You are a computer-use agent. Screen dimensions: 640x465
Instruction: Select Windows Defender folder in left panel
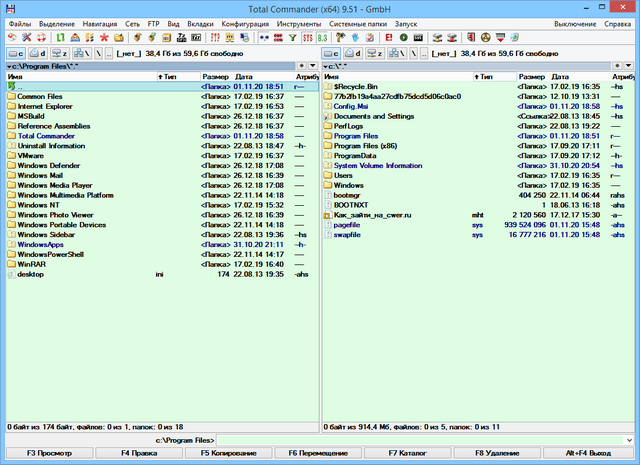click(48, 166)
